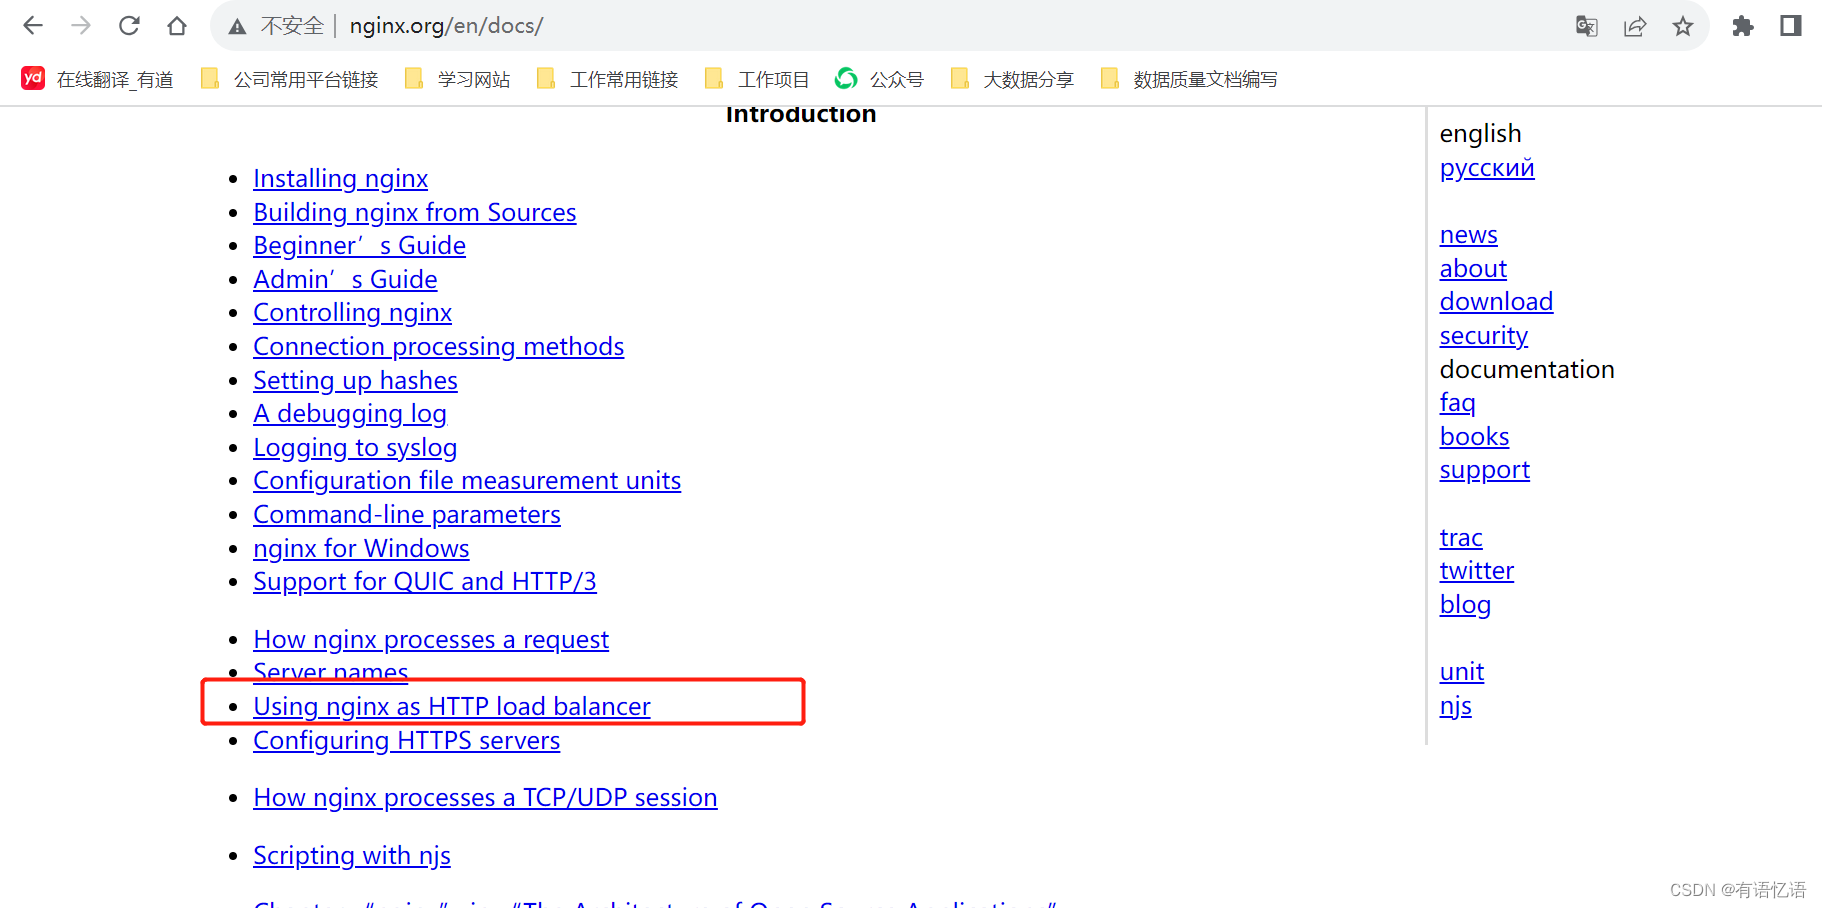Open the Google Translate page icon
The width and height of the screenshot is (1822, 908).
[1587, 26]
